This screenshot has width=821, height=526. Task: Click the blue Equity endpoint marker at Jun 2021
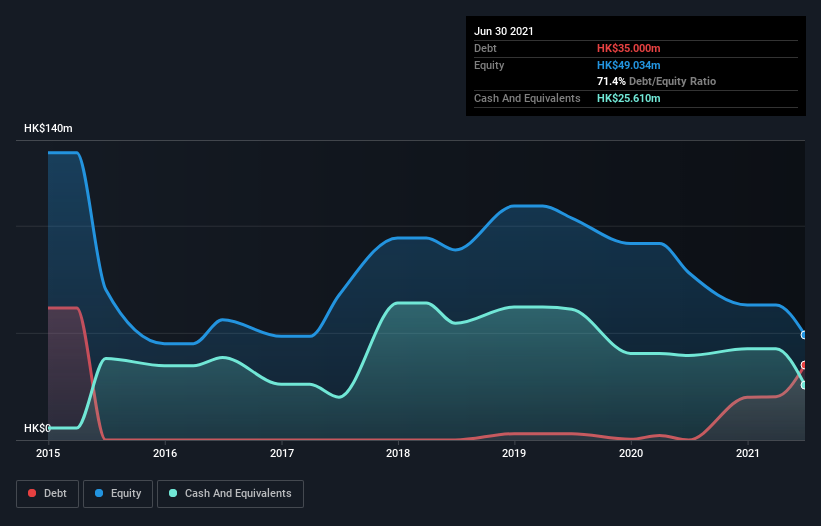click(x=804, y=335)
